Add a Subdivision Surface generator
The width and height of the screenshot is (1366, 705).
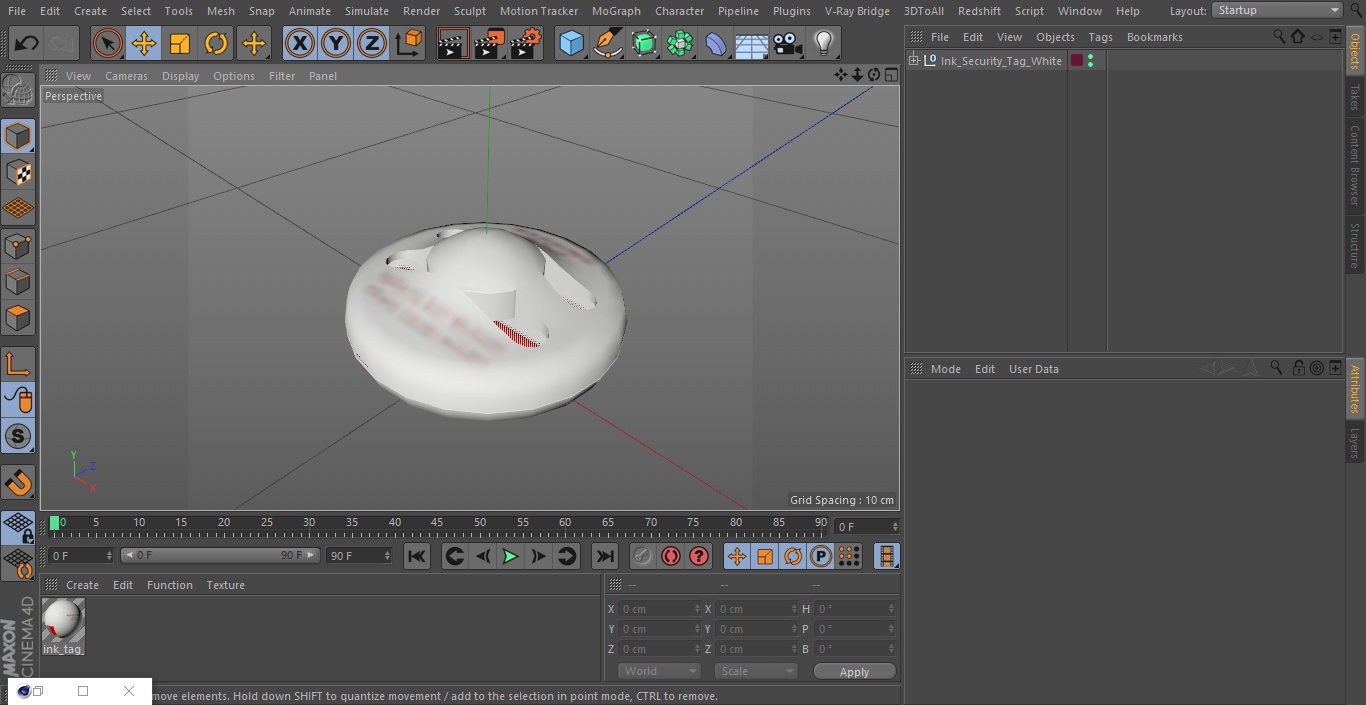644,44
